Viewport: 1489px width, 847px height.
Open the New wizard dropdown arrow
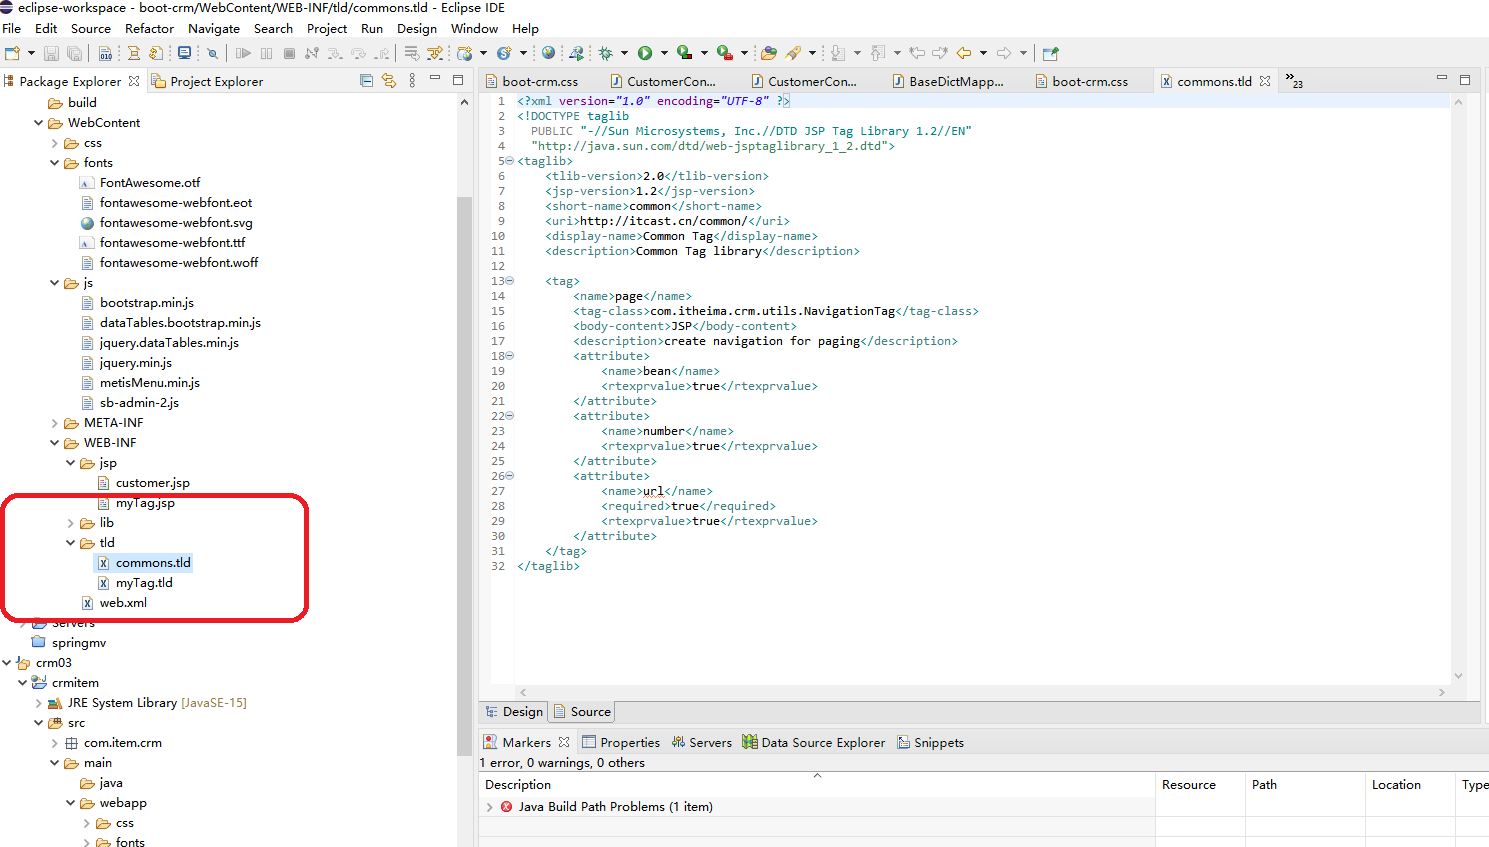tap(31, 53)
